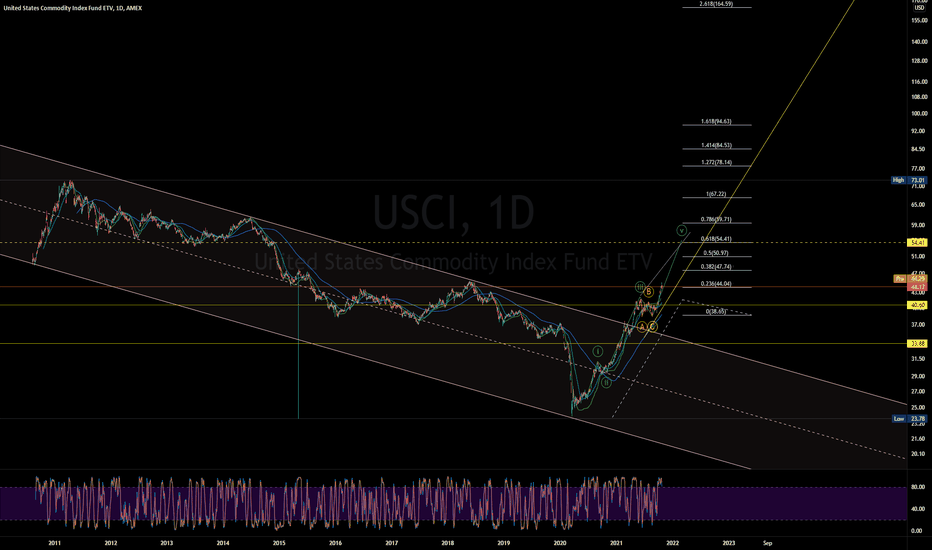
Task: Click the 2015 year label on the time axis
Action: [x=279, y=543]
